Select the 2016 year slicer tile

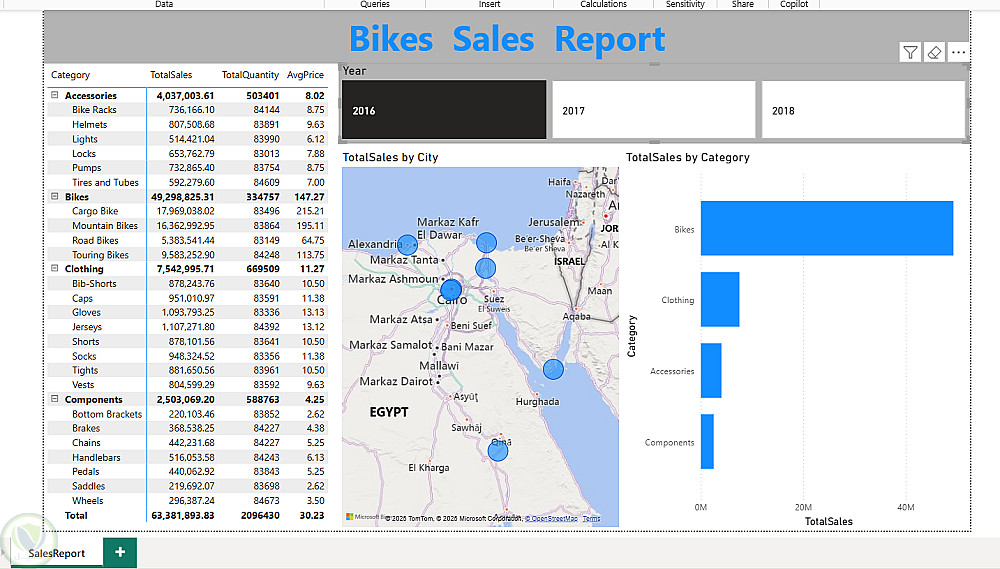pyautogui.click(x=444, y=110)
